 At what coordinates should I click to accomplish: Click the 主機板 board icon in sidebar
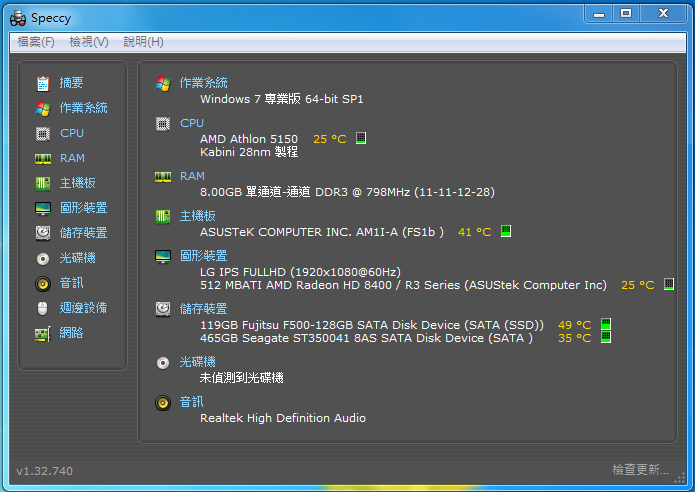pos(43,183)
